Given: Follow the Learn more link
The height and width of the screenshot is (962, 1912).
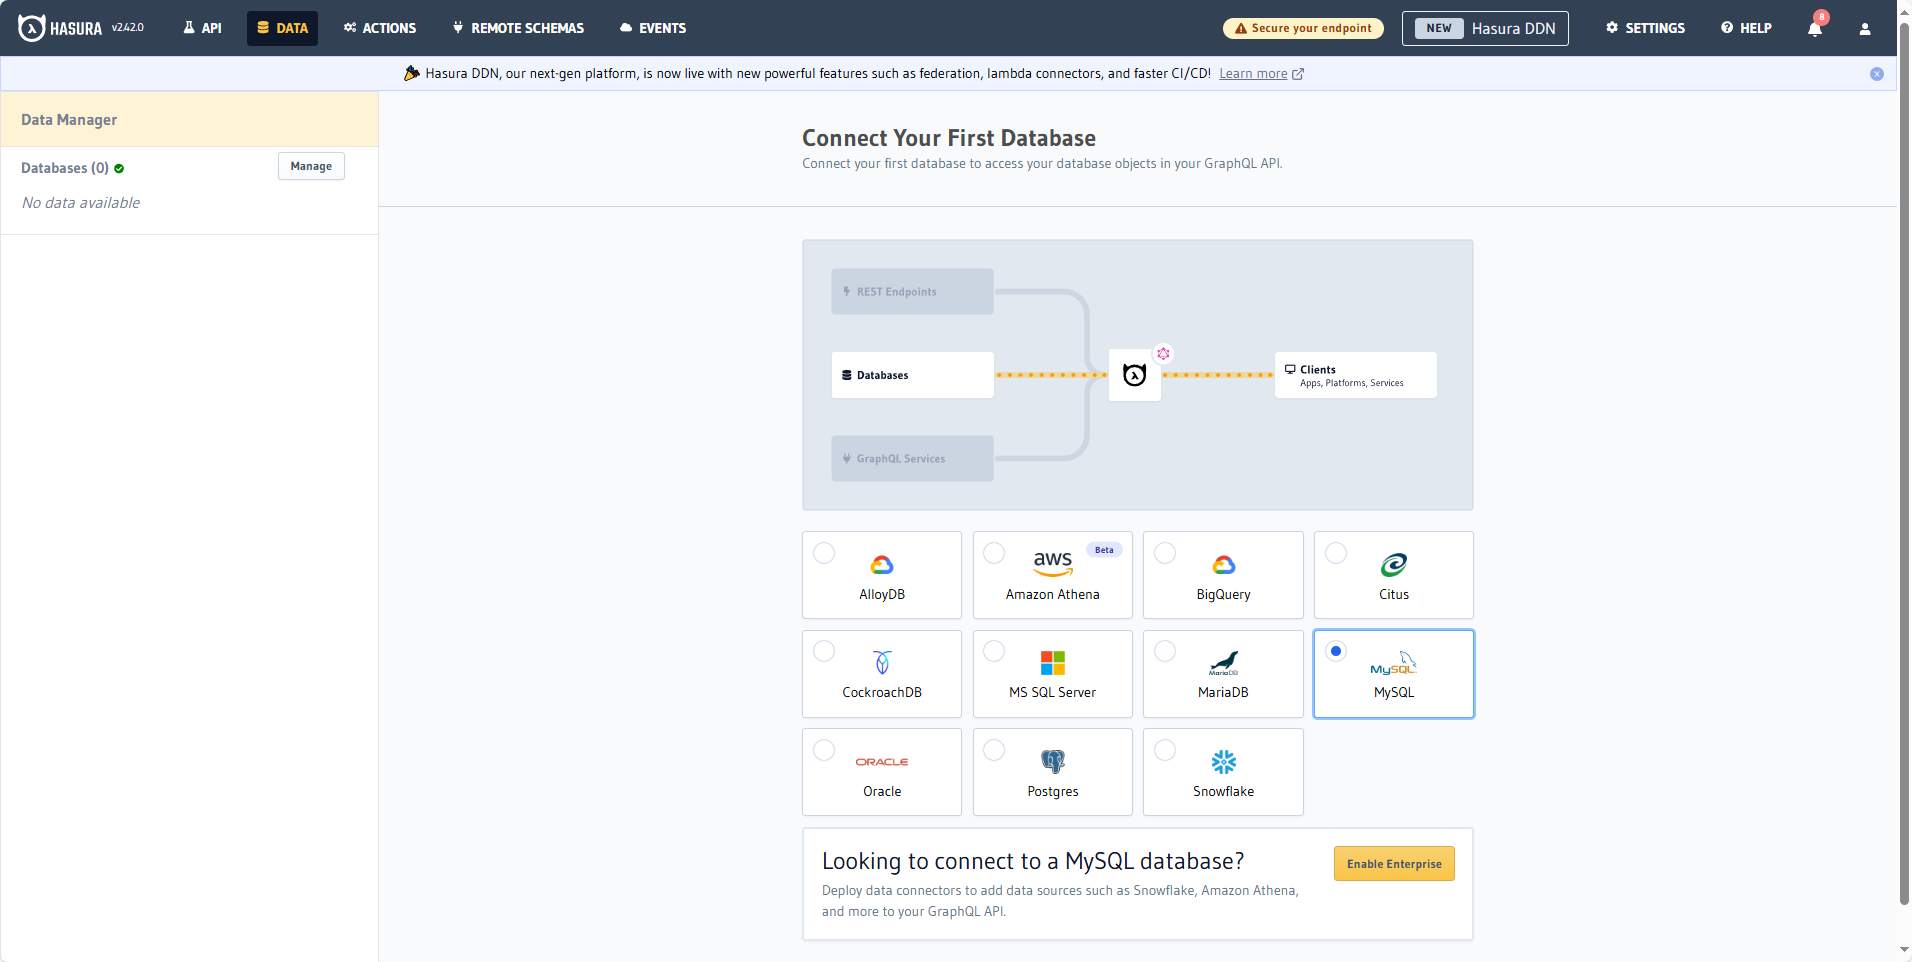Looking at the screenshot, I should coord(1253,74).
